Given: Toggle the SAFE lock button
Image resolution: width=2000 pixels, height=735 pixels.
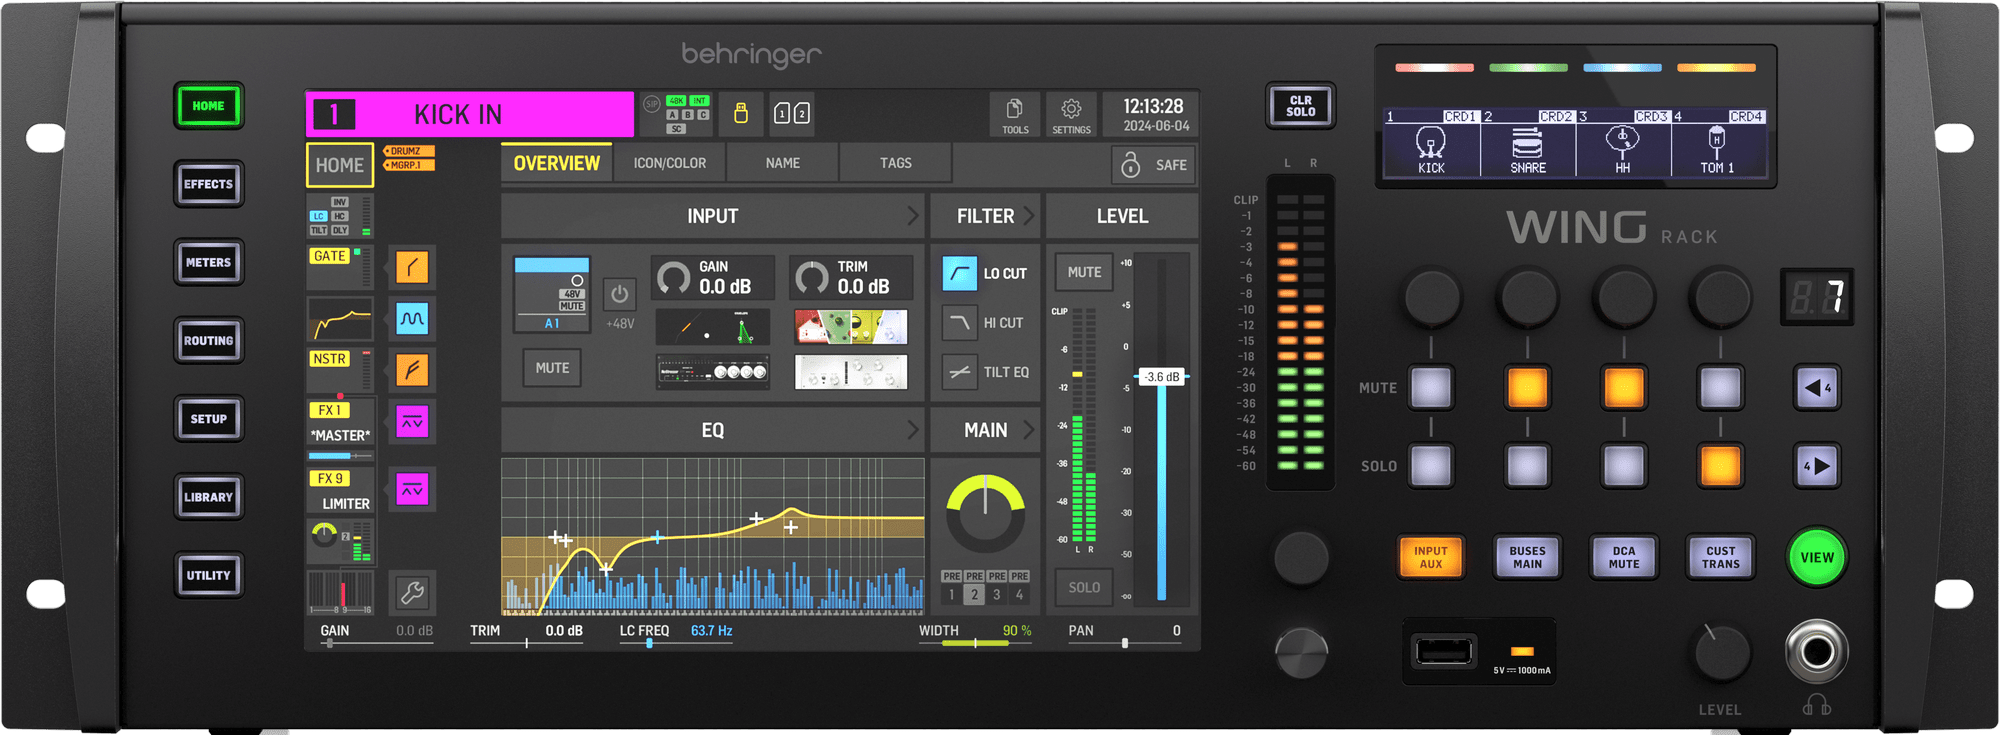Looking at the screenshot, I should tap(1154, 165).
